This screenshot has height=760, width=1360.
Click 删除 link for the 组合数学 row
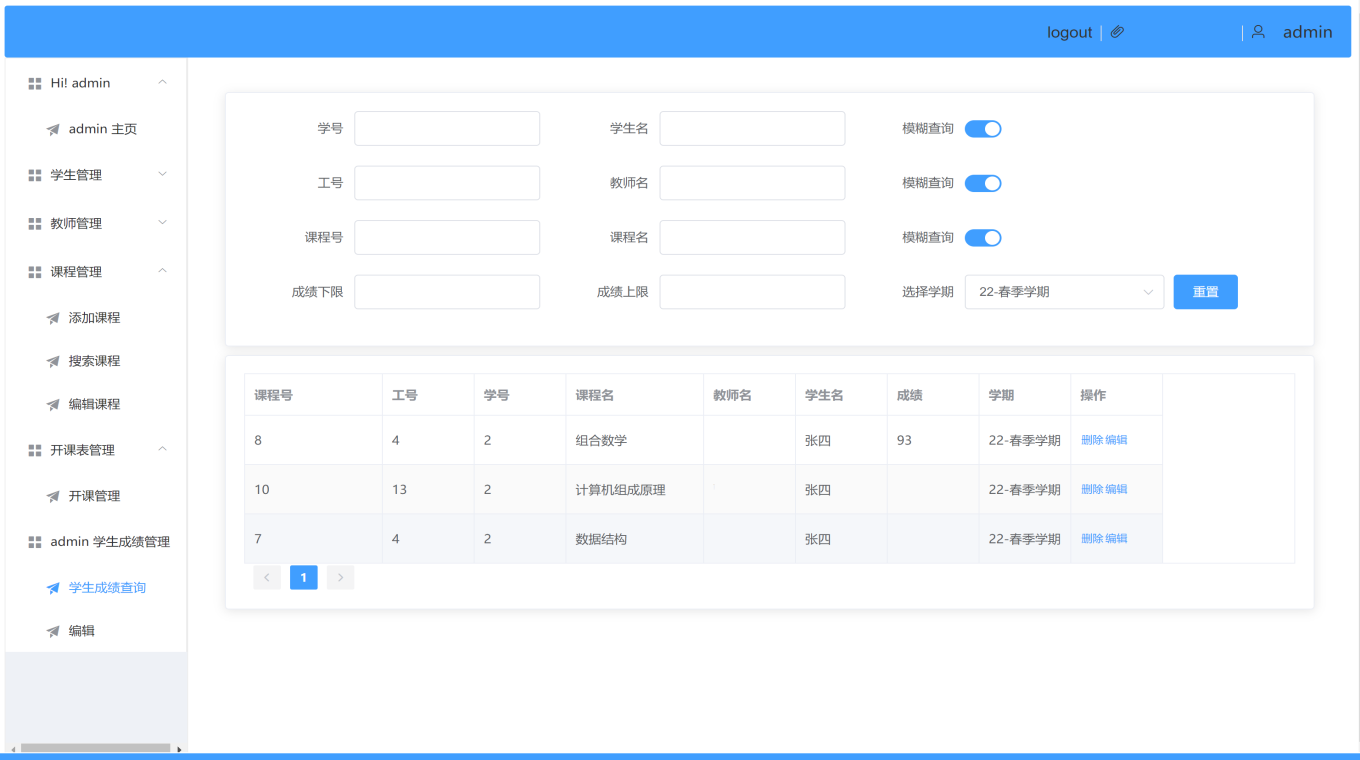pyautogui.click(x=1091, y=440)
